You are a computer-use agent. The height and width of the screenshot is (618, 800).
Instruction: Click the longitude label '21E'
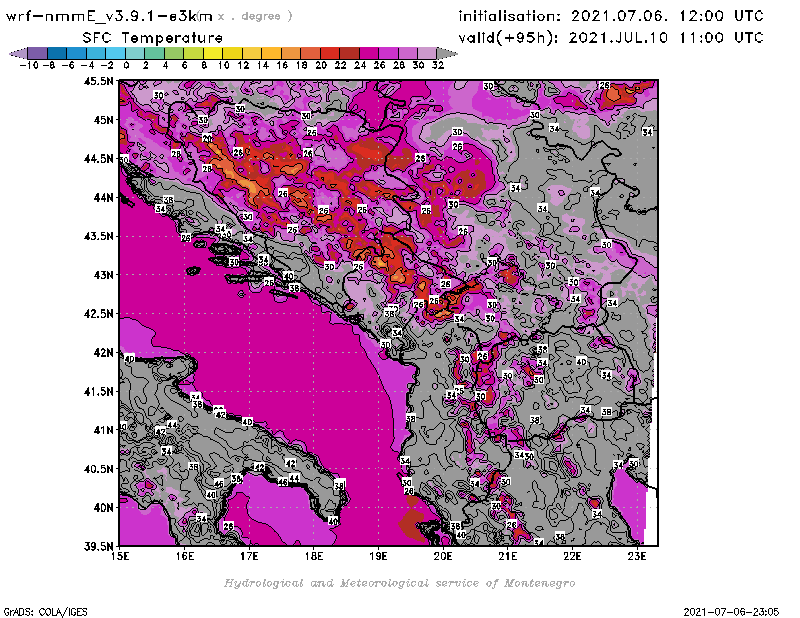508,556
